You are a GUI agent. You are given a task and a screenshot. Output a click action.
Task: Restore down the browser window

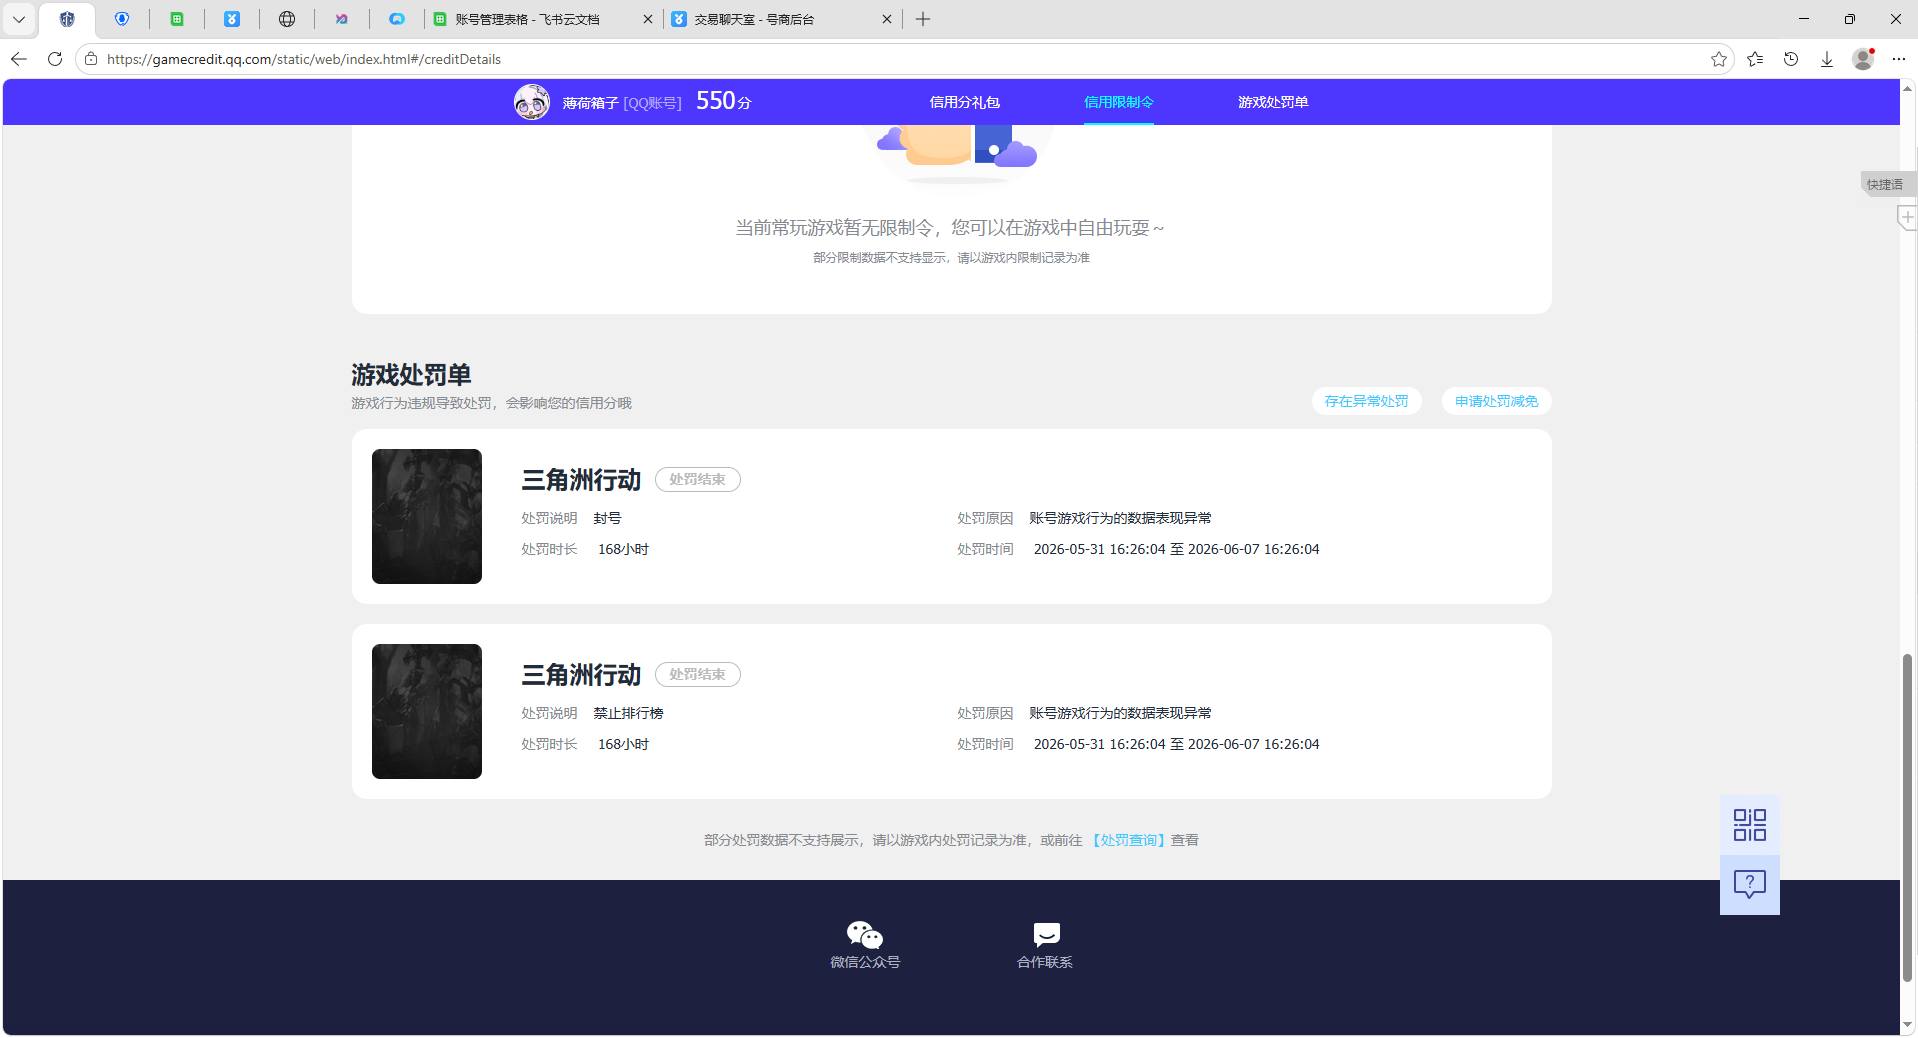click(x=1850, y=19)
